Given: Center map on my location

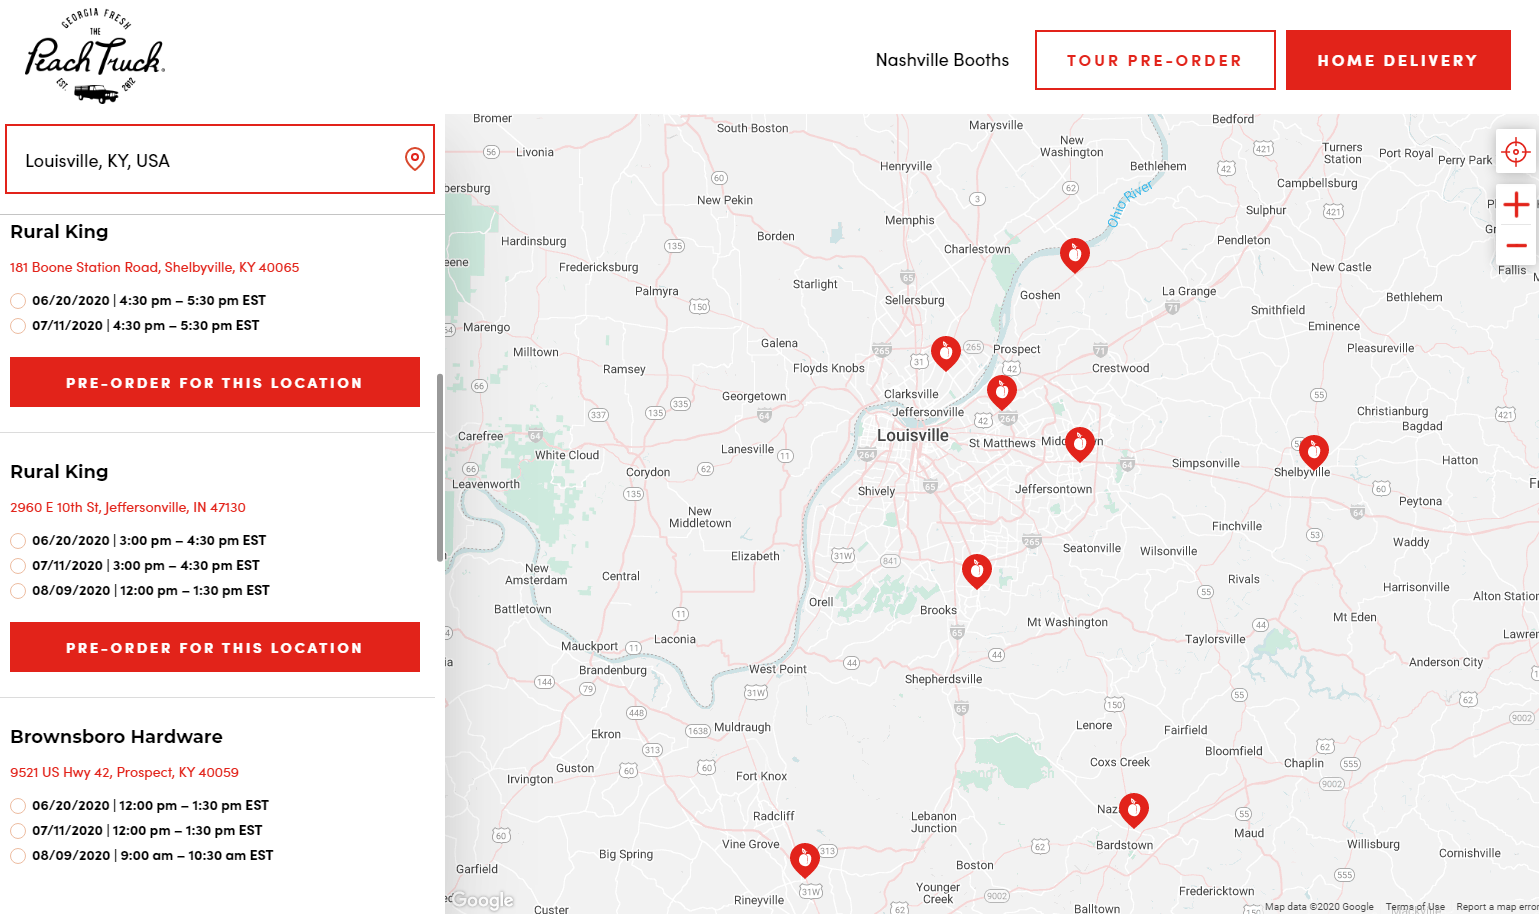Looking at the screenshot, I should [1516, 152].
